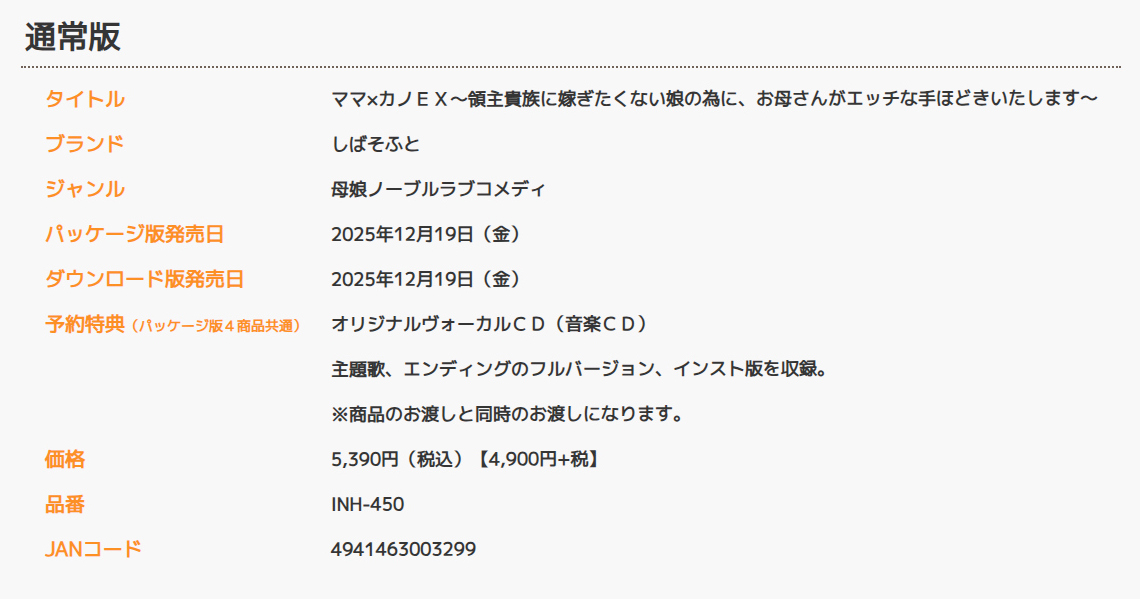Click the パッケージ版発売日 label
This screenshot has height=599, width=1140.
pyautogui.click(x=134, y=234)
